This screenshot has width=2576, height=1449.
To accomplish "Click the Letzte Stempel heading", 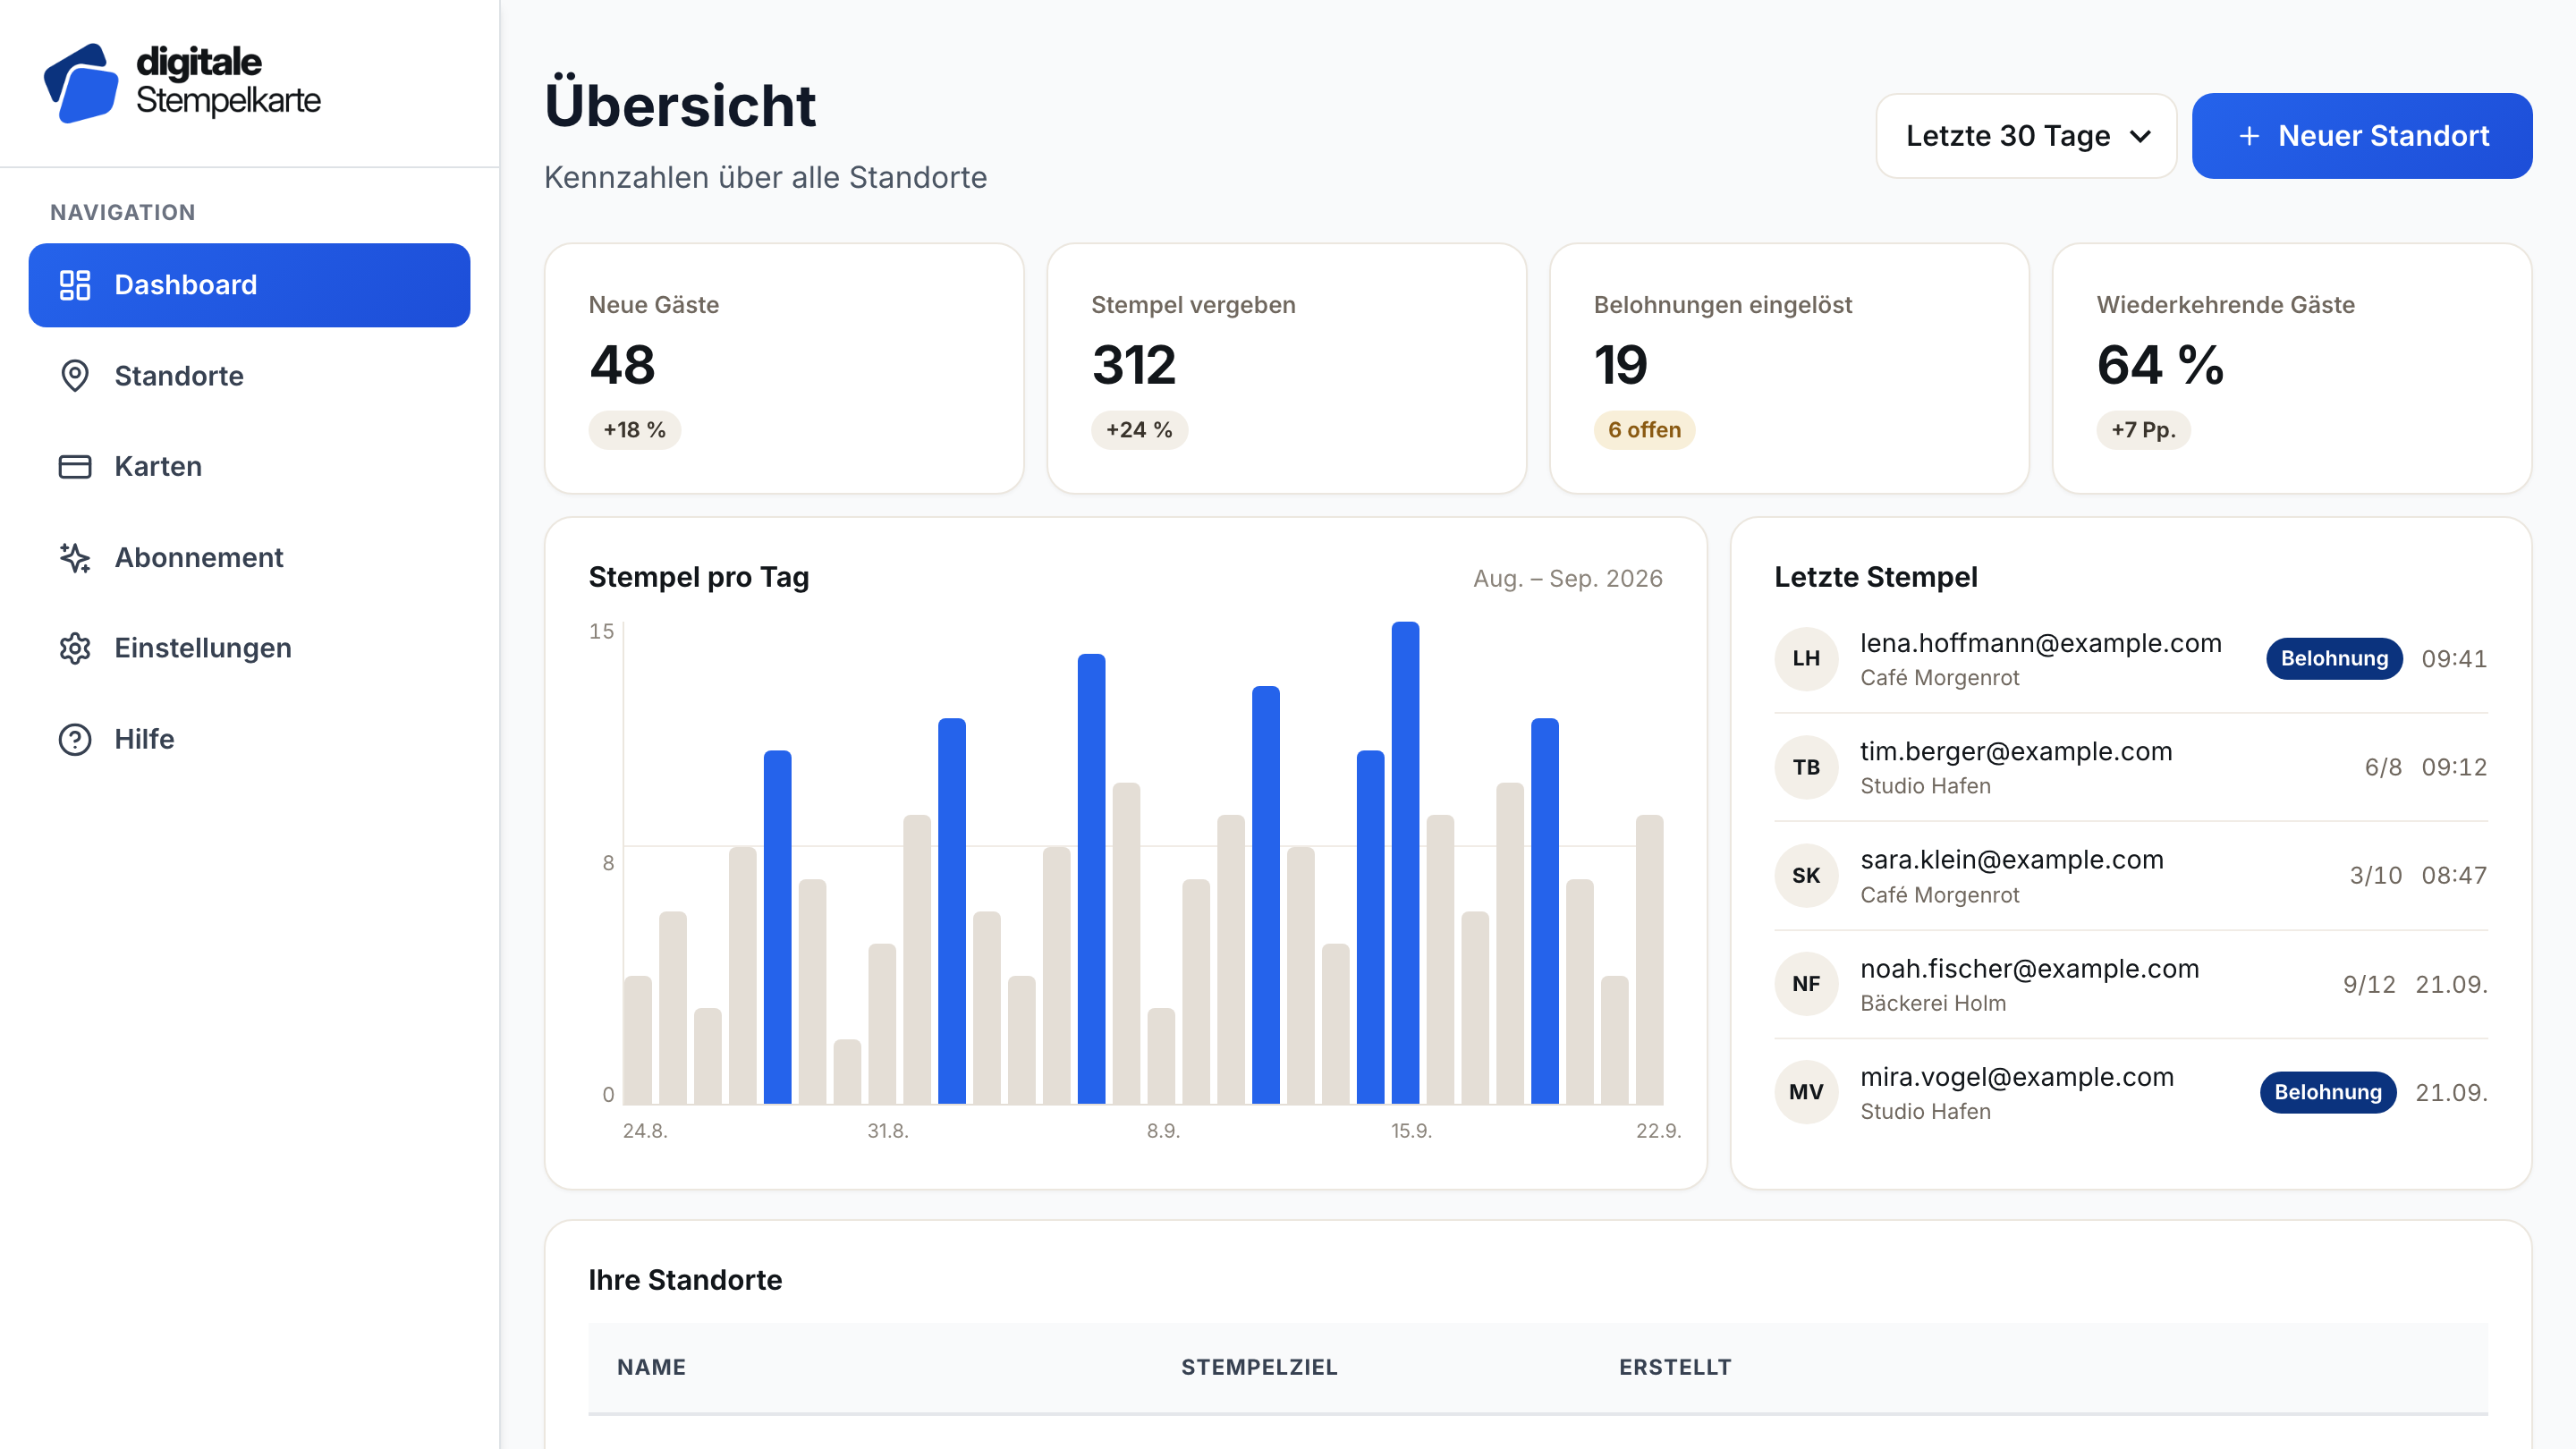I will coord(1876,578).
